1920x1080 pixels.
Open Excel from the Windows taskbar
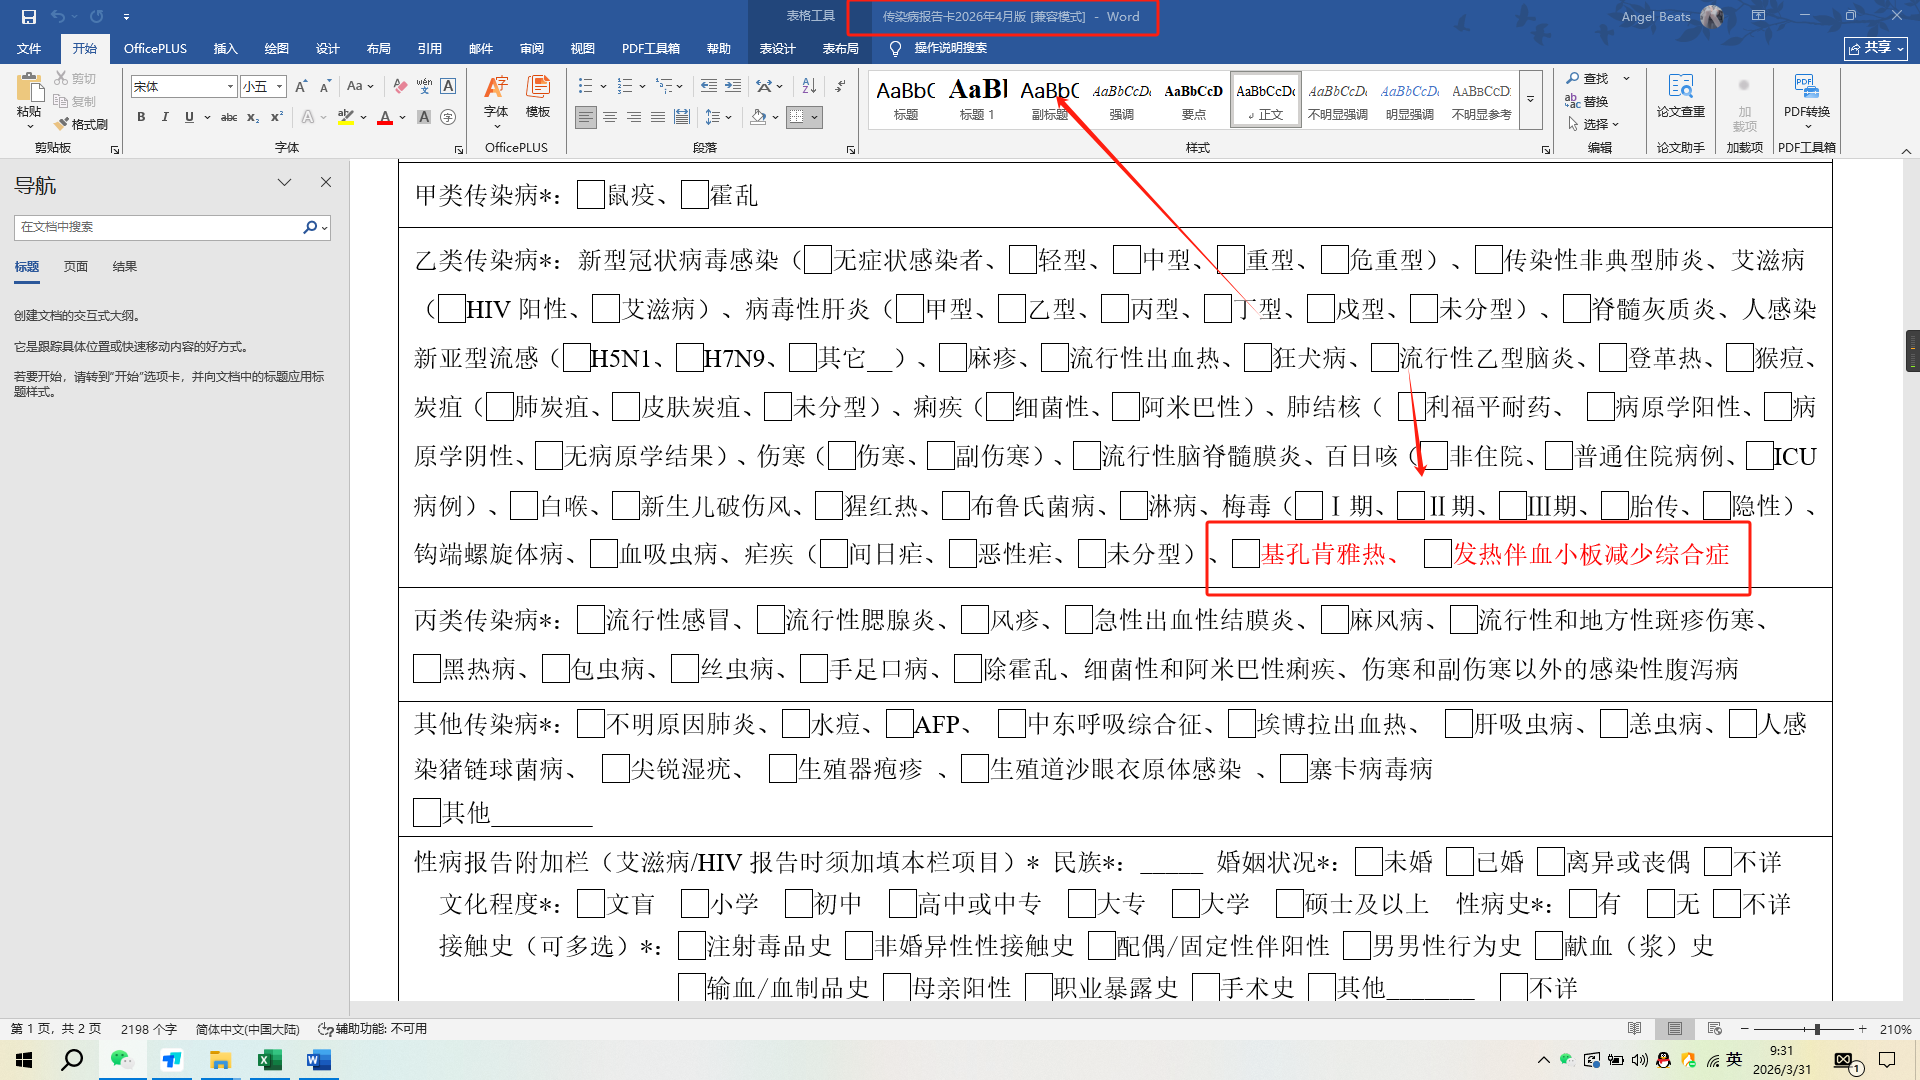pyautogui.click(x=269, y=1060)
